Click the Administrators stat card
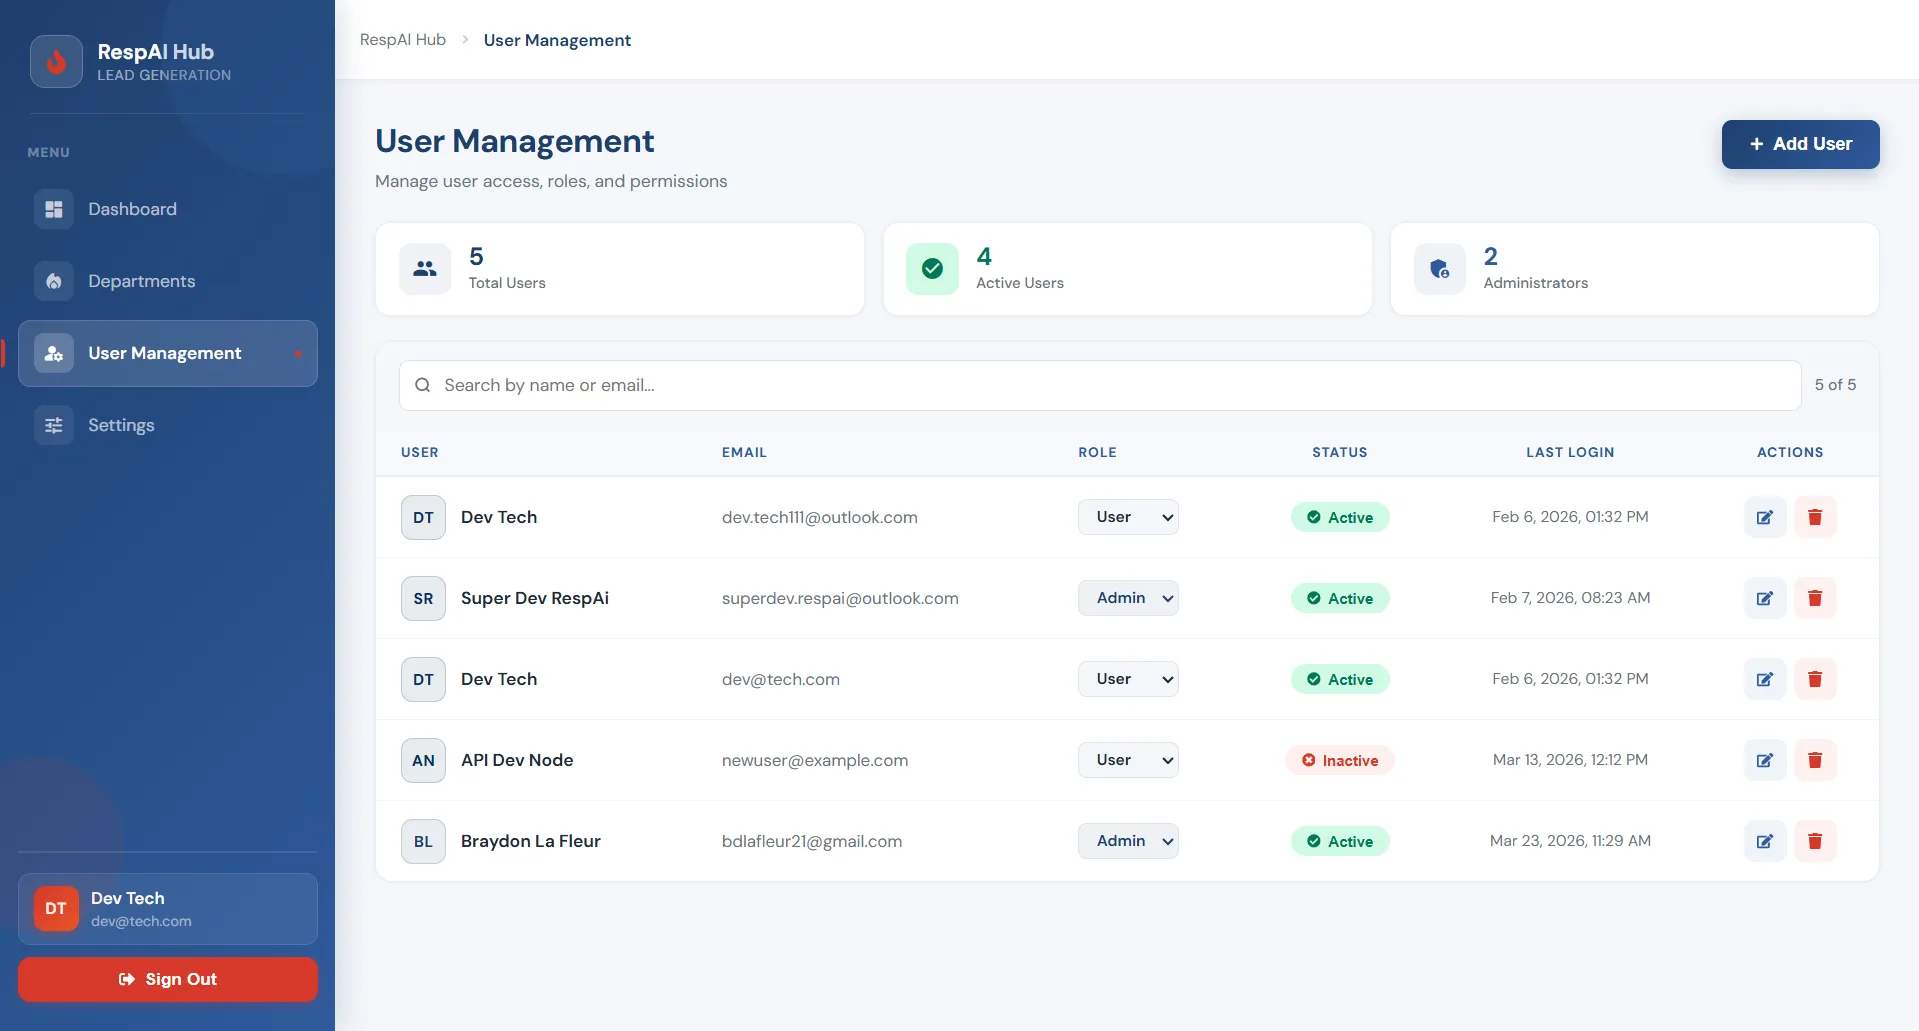 pos(1635,269)
